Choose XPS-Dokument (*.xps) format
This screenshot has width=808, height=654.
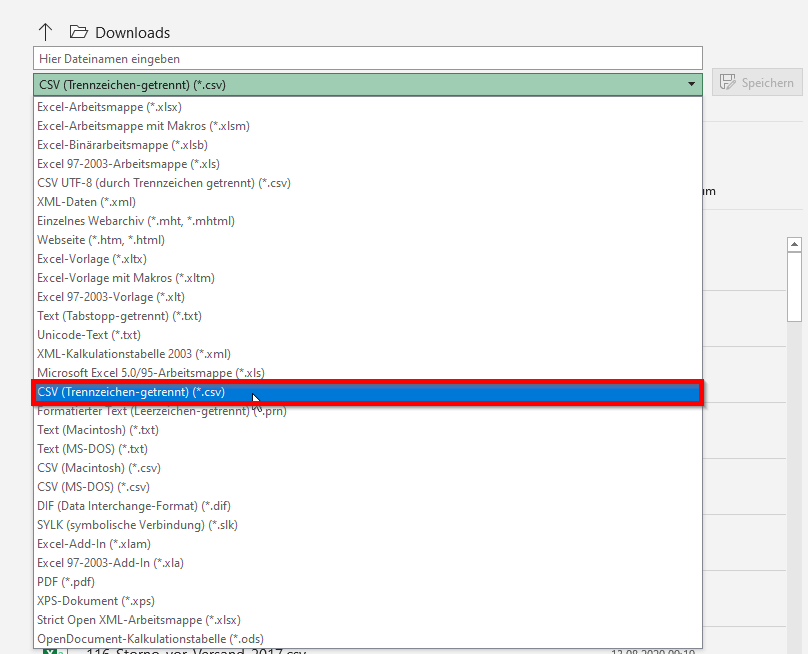point(367,601)
